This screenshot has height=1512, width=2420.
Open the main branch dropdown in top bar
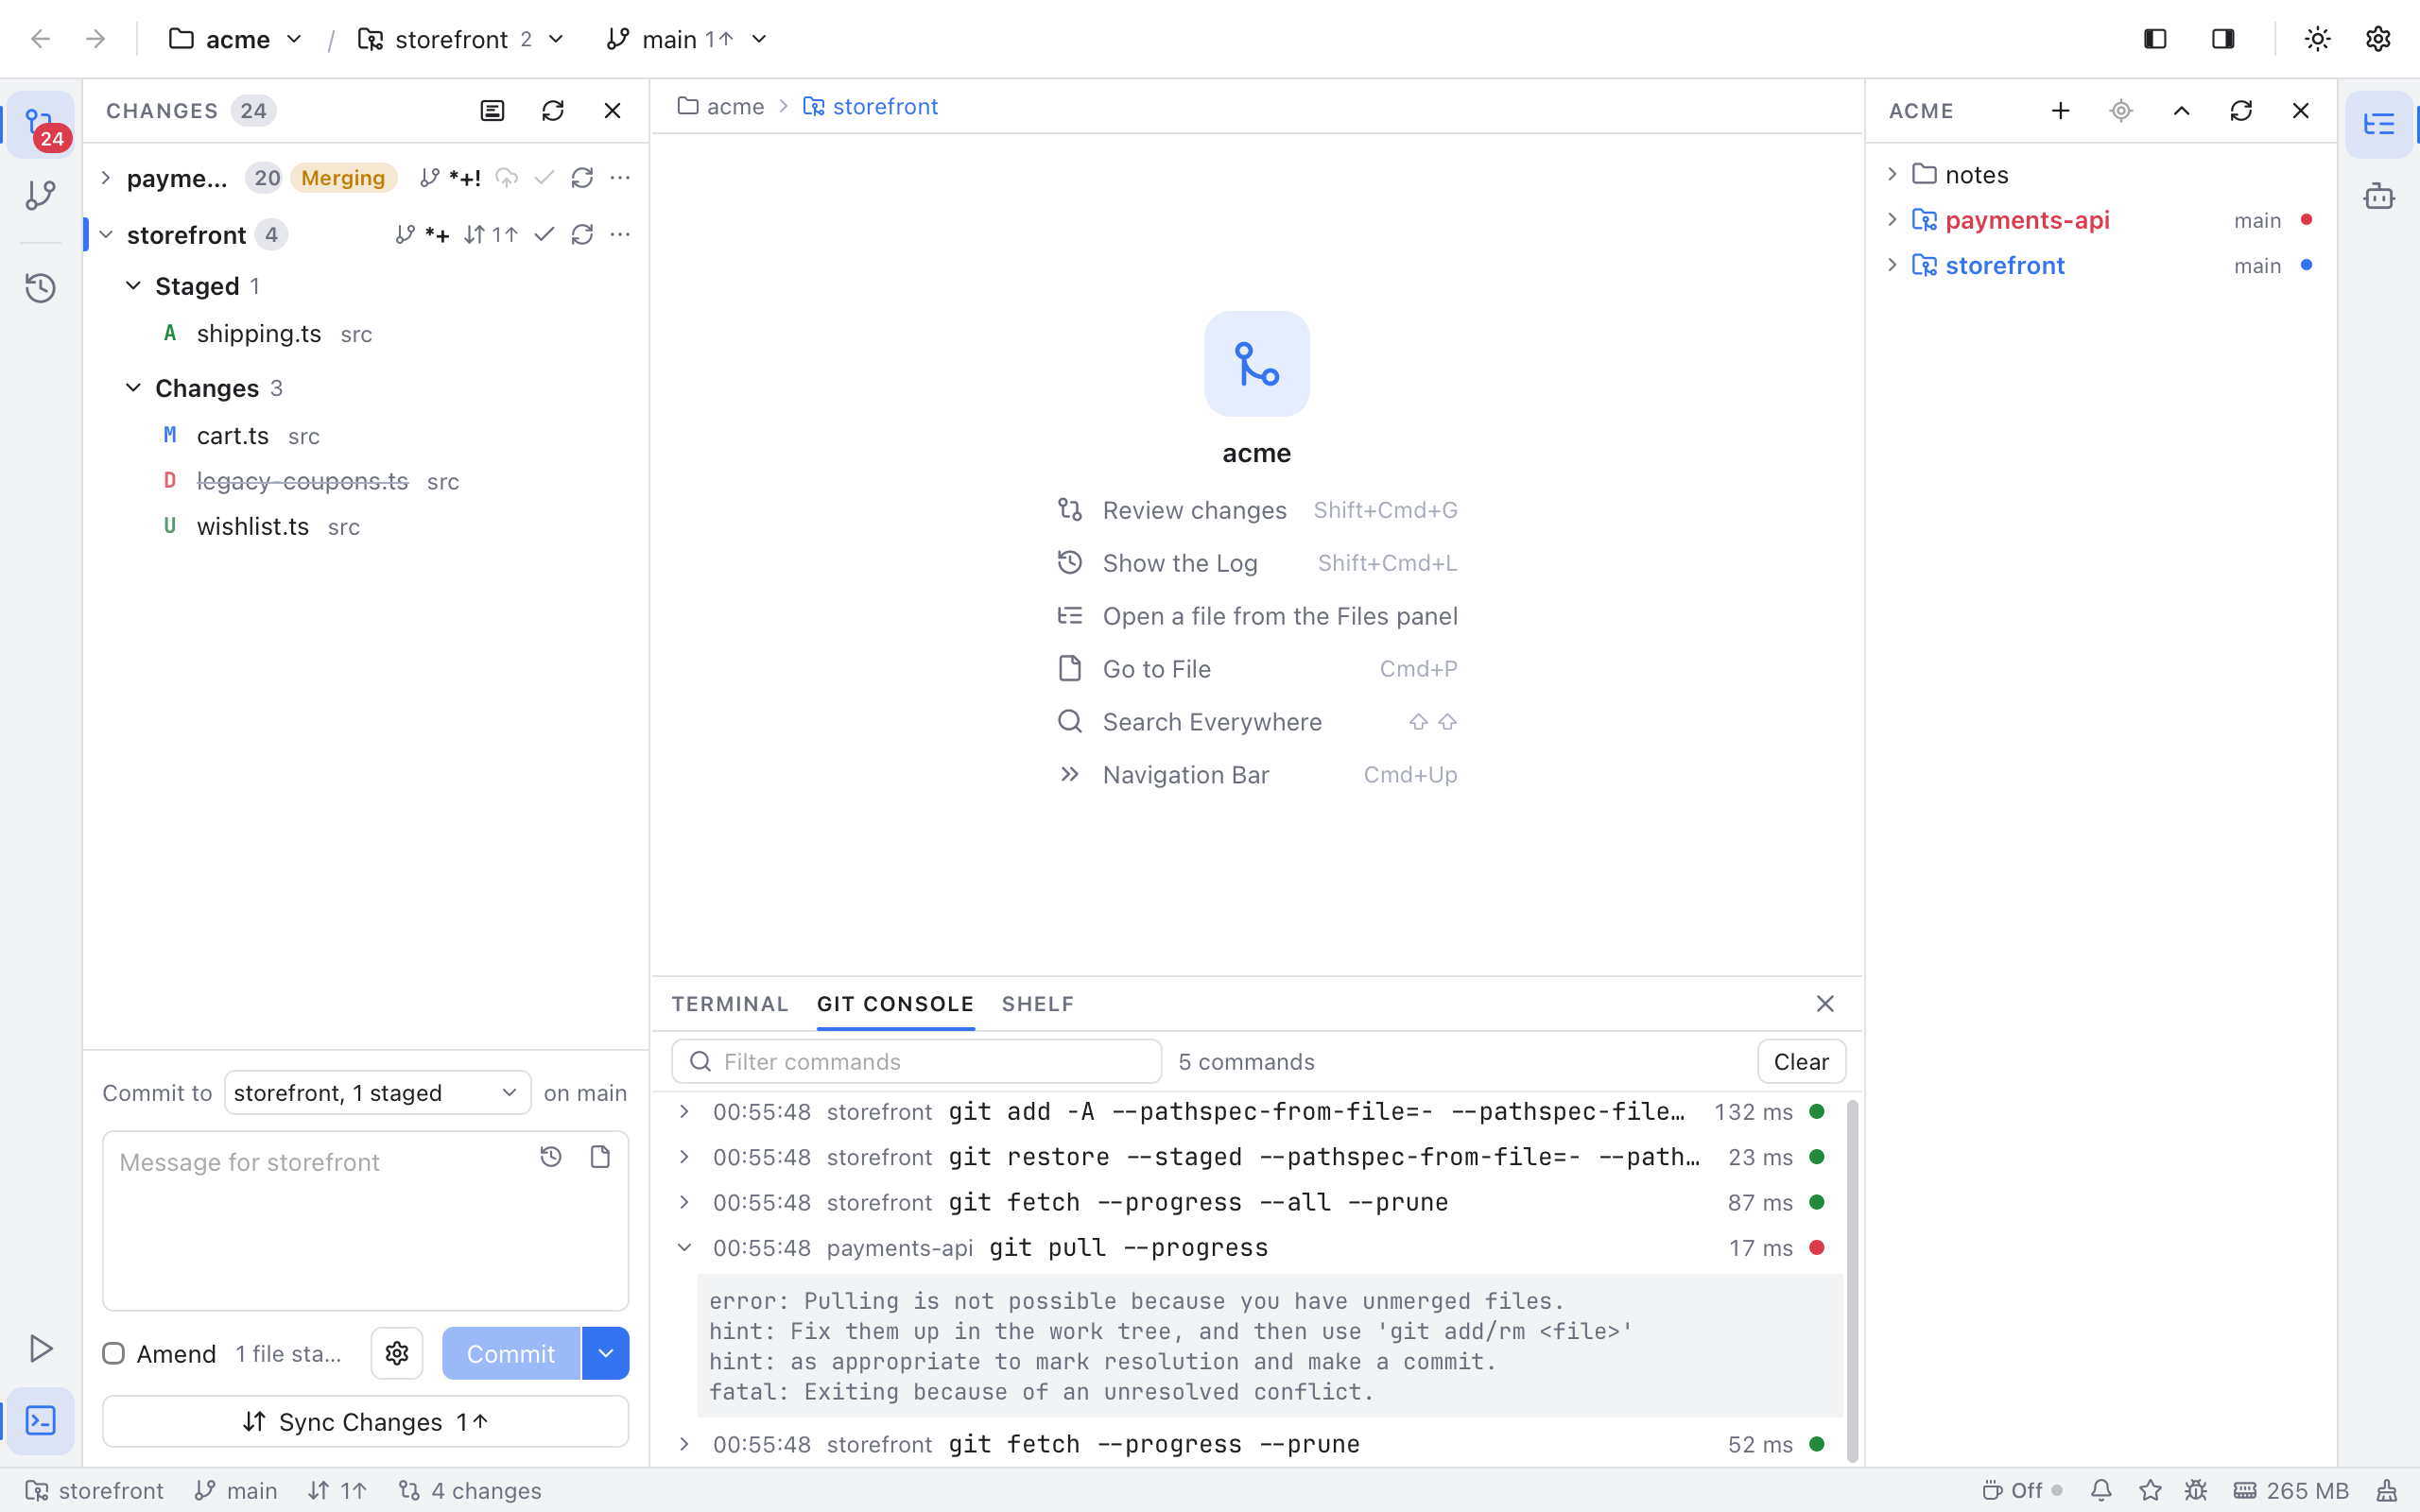pos(688,39)
